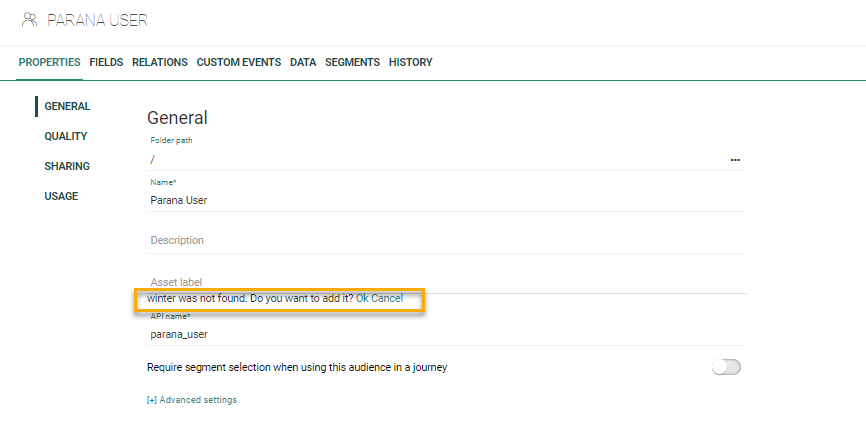Go to Custom Events tab
Screen dimensions: 866x430
pos(239,62)
